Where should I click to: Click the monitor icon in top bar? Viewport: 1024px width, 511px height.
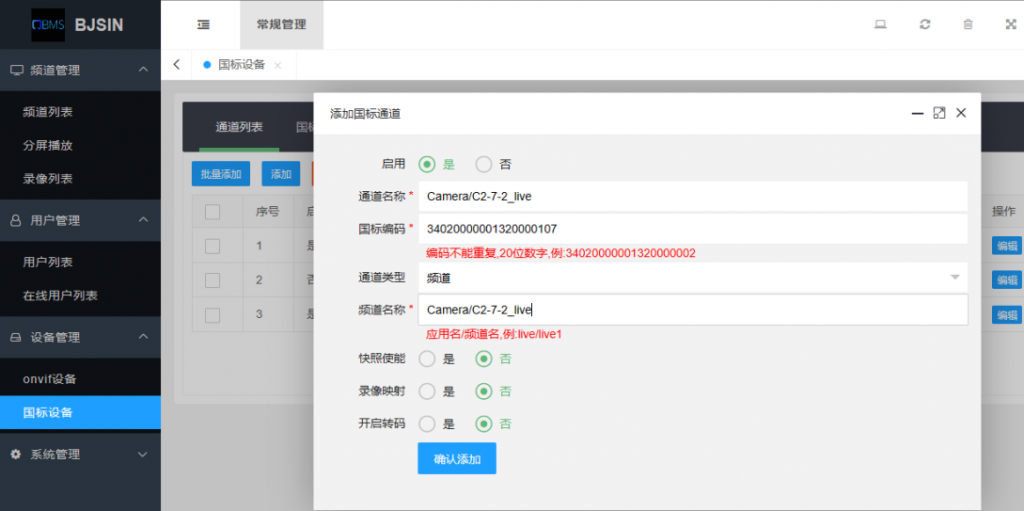[x=881, y=25]
